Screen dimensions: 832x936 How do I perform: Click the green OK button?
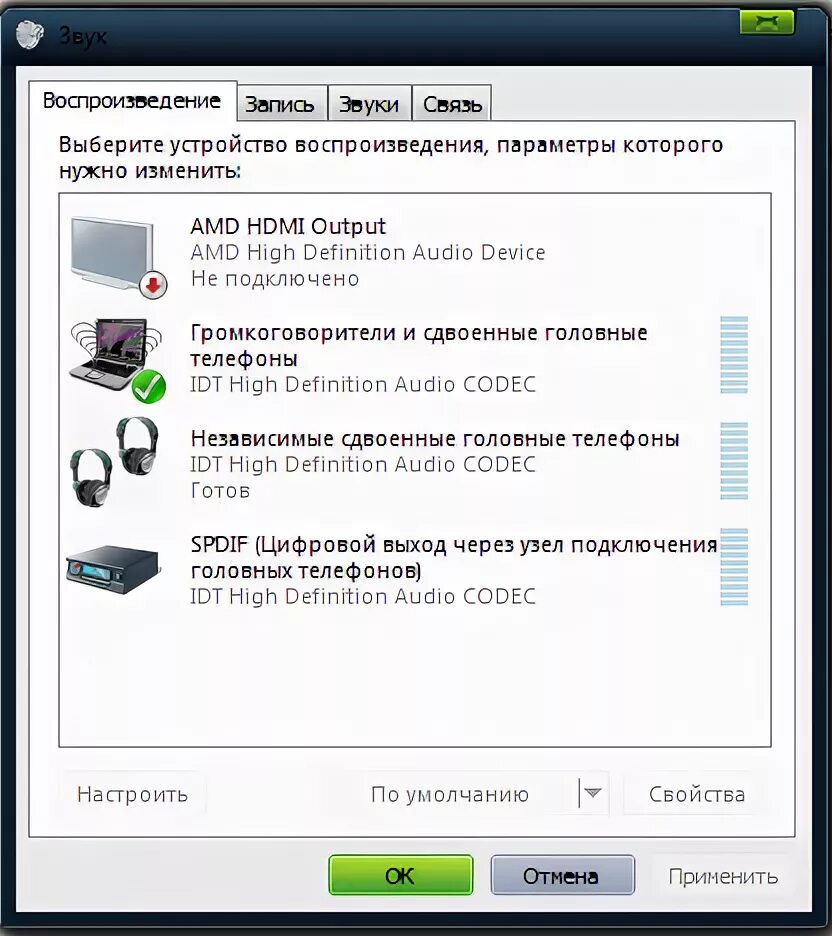click(400, 875)
